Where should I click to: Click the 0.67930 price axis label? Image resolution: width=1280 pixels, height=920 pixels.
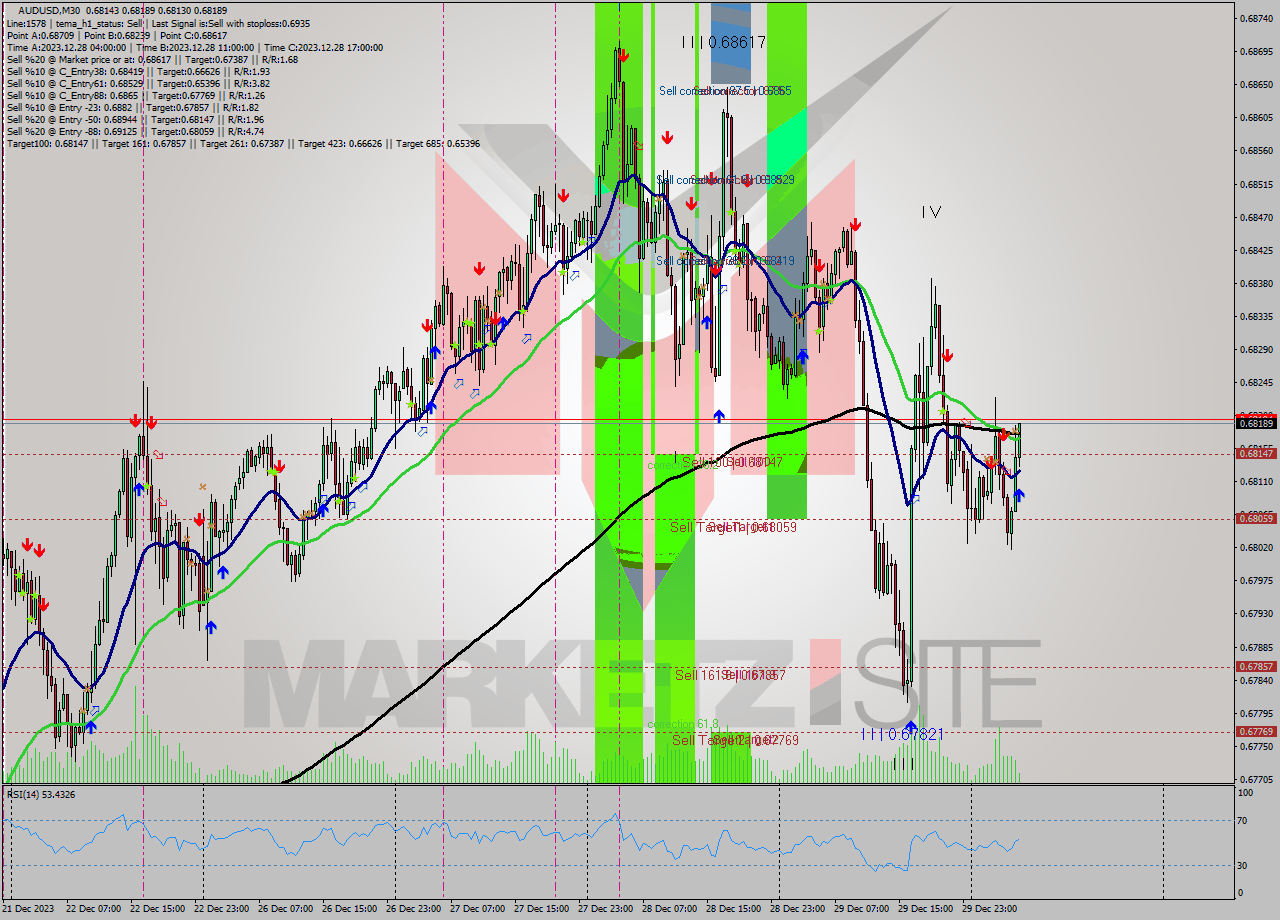tap(1256, 614)
